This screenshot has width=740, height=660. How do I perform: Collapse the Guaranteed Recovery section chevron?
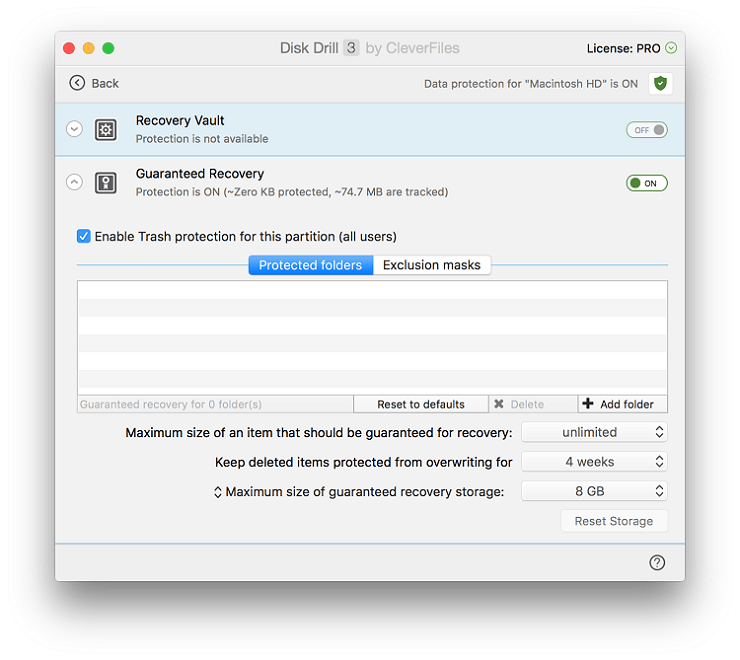point(74,182)
